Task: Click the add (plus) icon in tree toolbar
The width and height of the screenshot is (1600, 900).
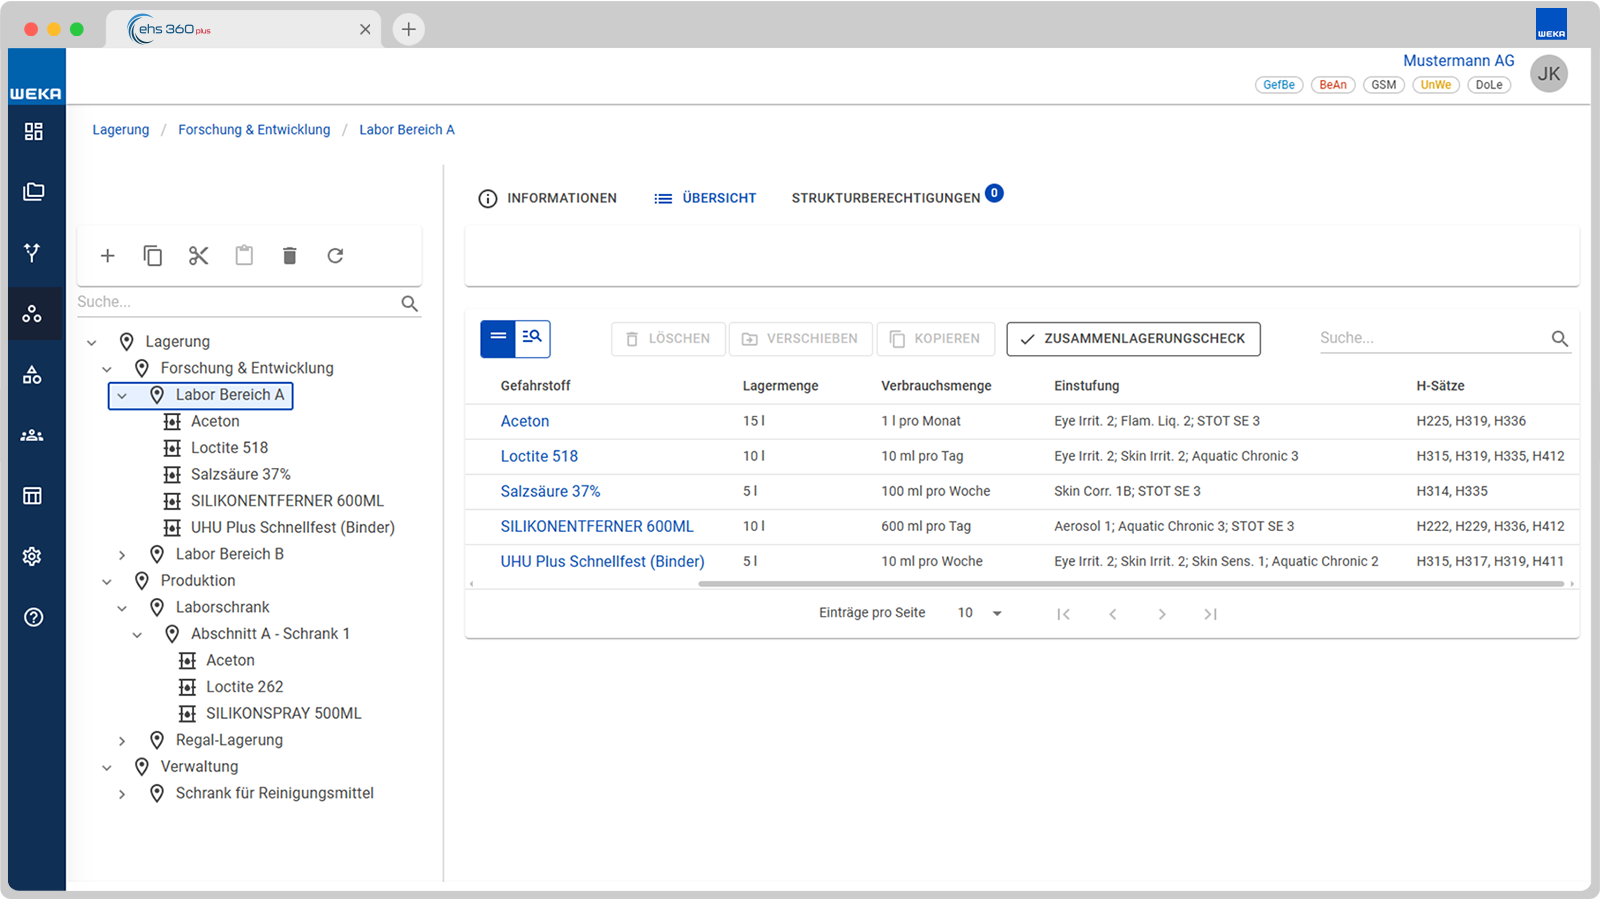Action: [x=107, y=256]
